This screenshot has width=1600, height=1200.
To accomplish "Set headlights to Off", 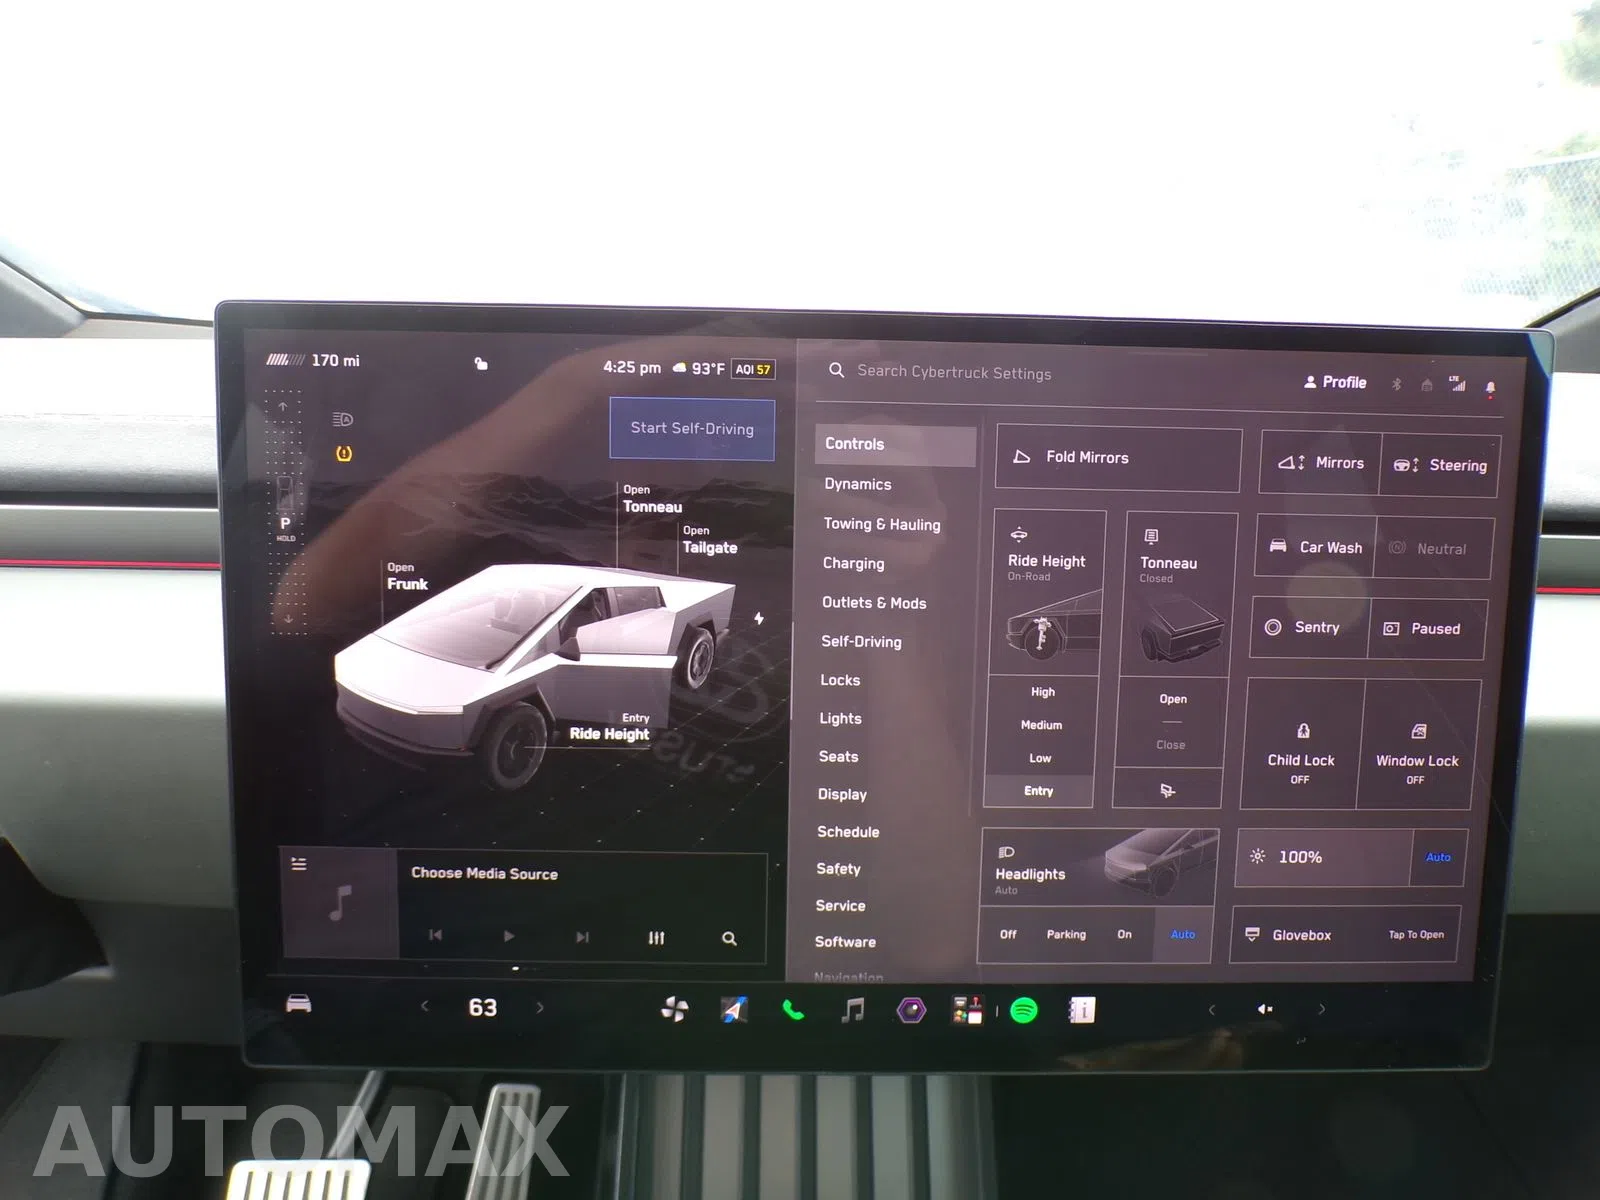I will (1008, 934).
